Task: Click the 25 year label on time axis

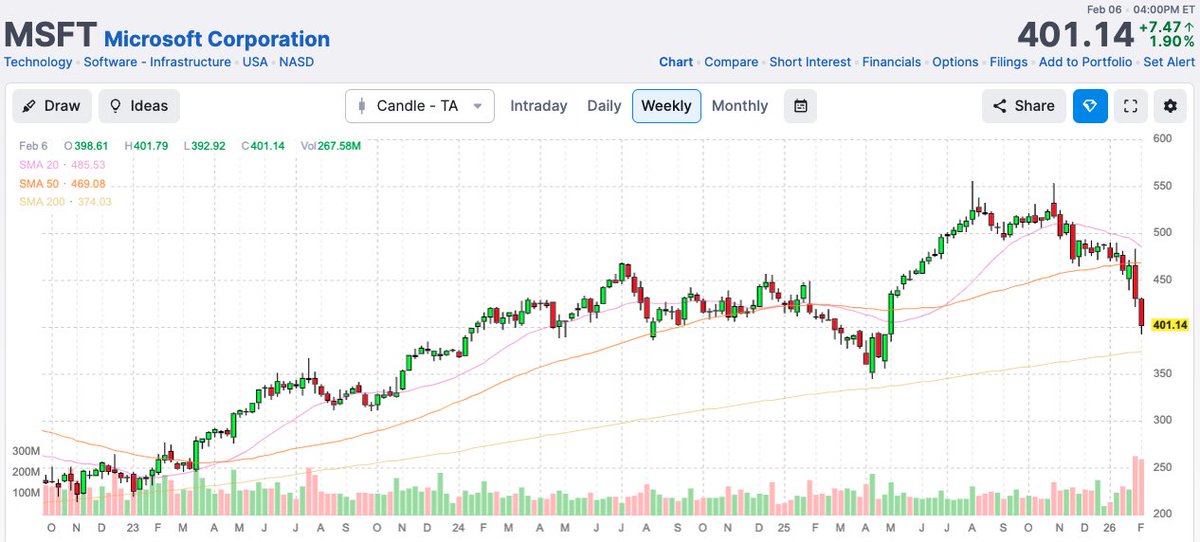Action: pos(782,527)
